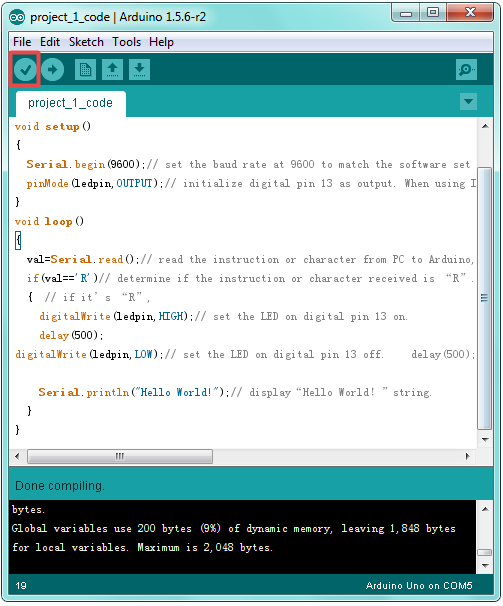Click the 'void loop()' line
The image size is (503, 606).
point(49,221)
